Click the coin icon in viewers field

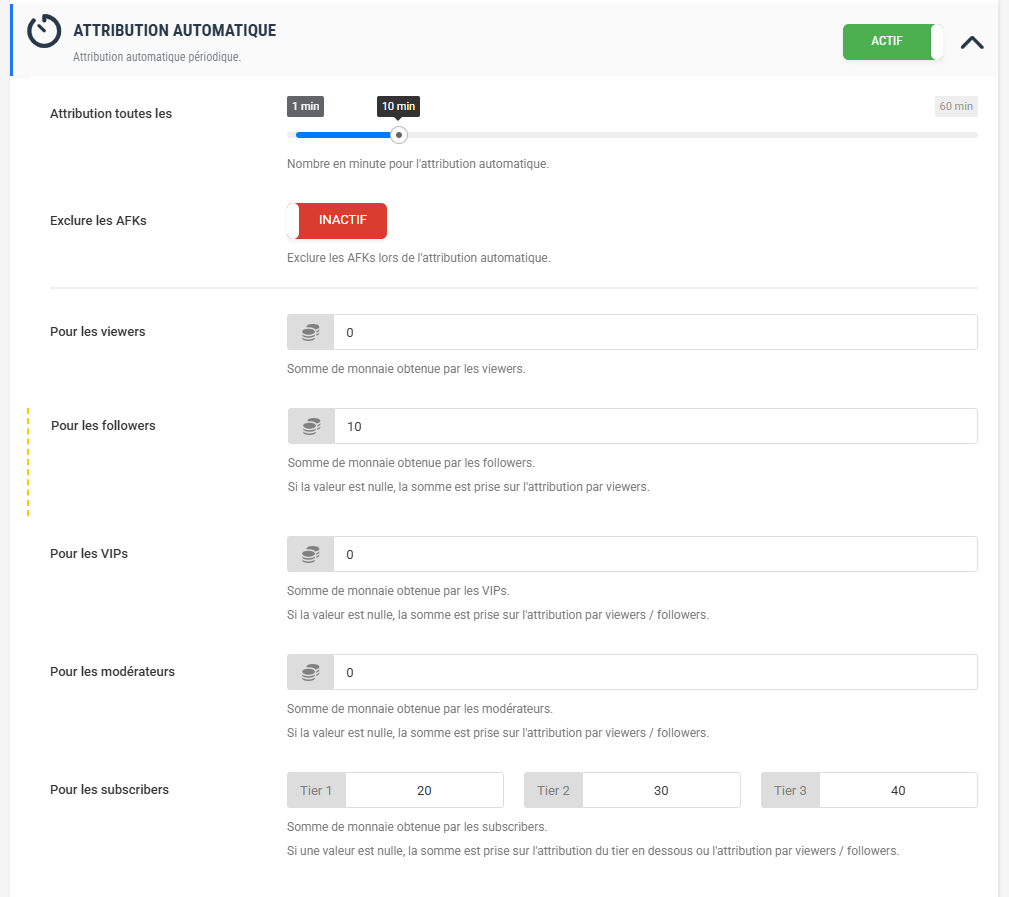pyautogui.click(x=310, y=332)
